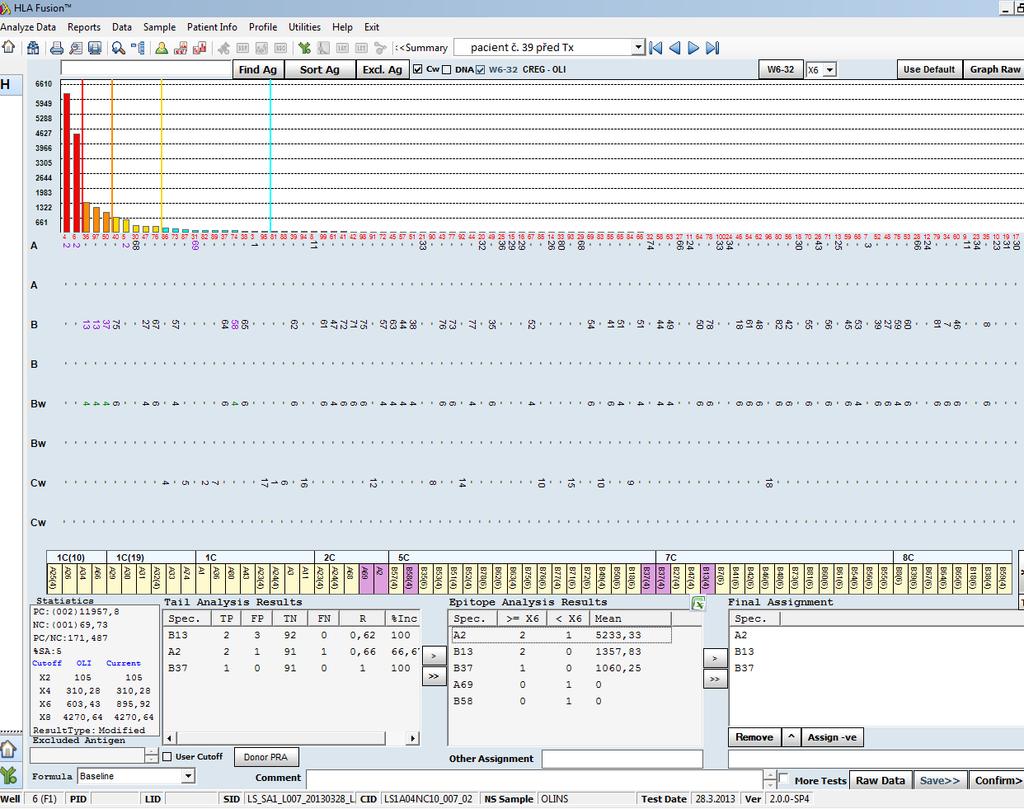Select the cyan cutoff line in the graph

tap(270, 155)
